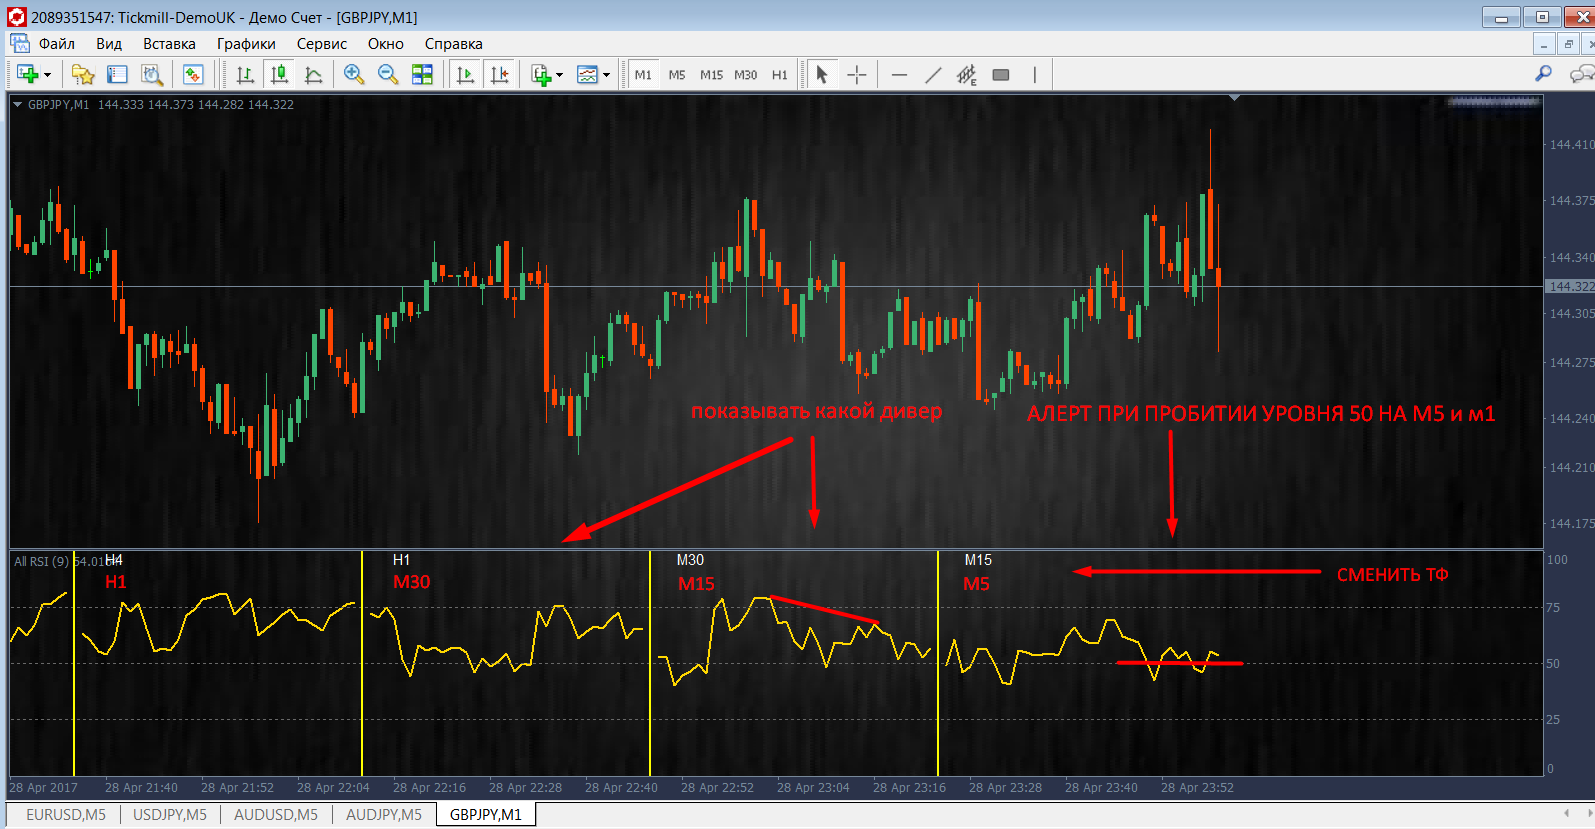Expand the Templates dropdown arrow
Image resolution: width=1595 pixels, height=829 pixels.
click(x=607, y=76)
